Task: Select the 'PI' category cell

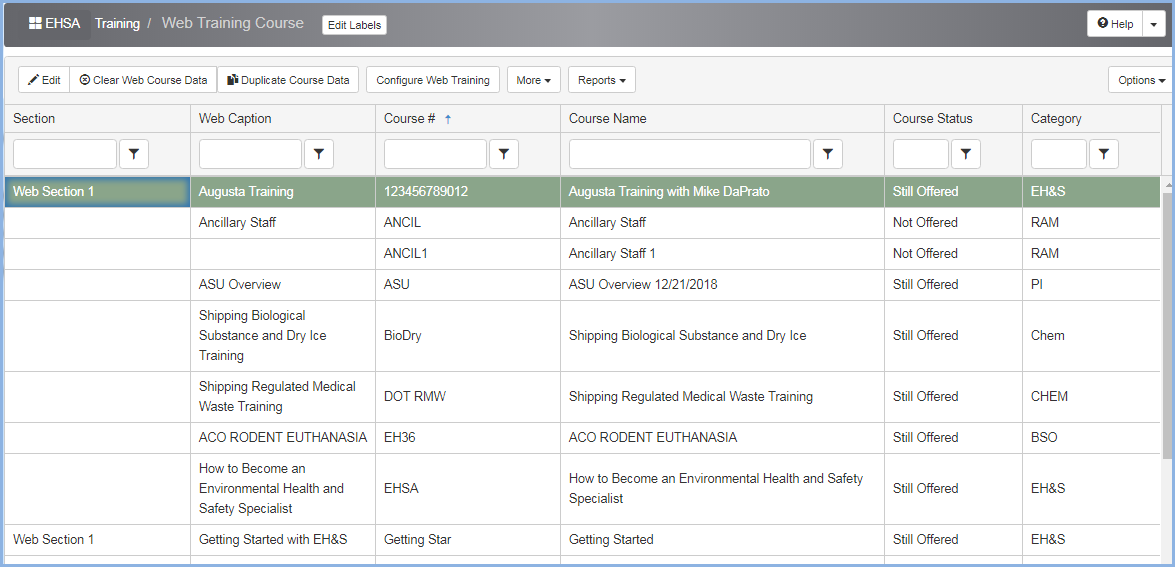Action: click(x=1091, y=285)
